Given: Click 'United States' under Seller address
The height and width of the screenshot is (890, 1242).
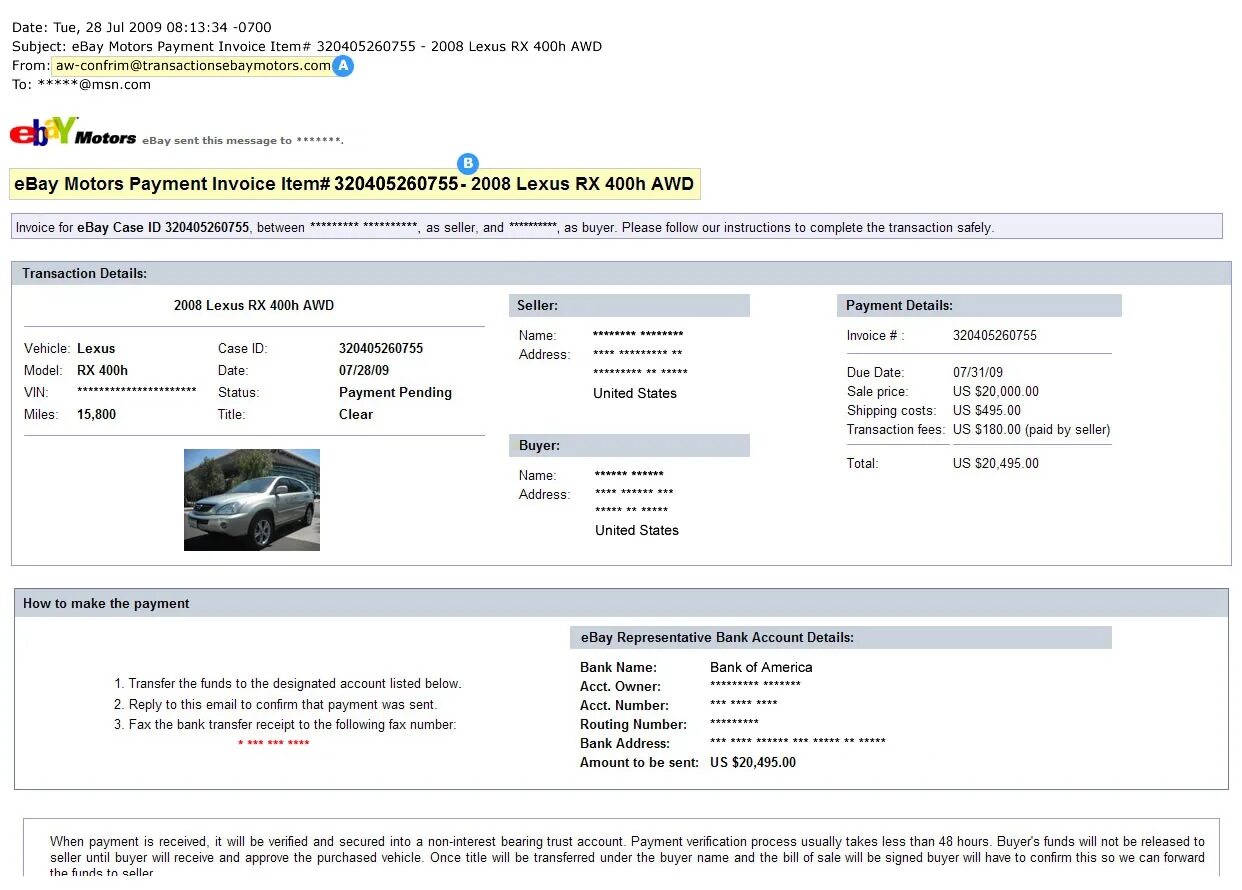Looking at the screenshot, I should click(635, 394).
